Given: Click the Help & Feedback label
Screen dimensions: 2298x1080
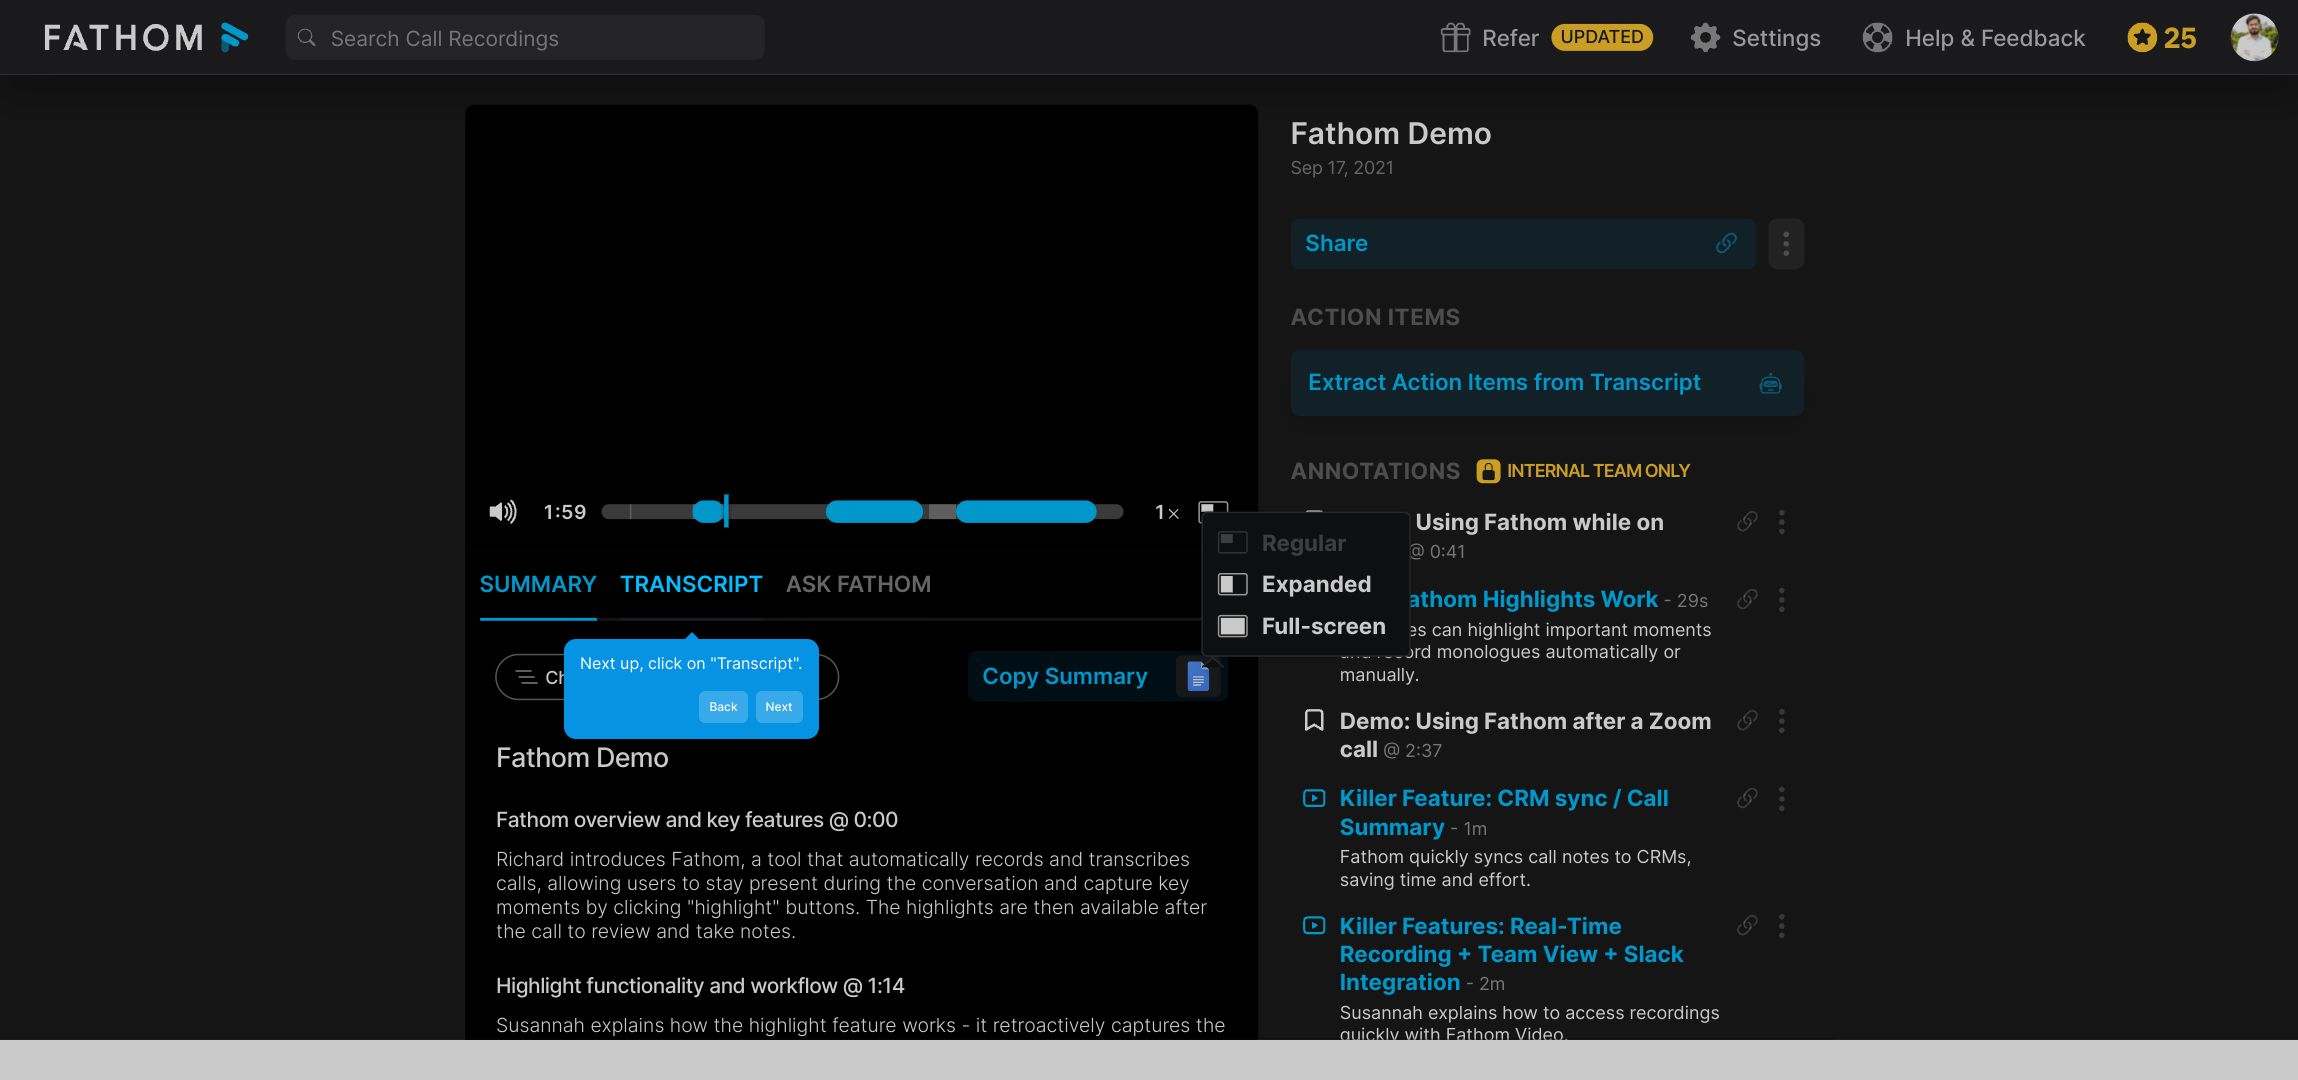Looking at the screenshot, I should [1995, 38].
